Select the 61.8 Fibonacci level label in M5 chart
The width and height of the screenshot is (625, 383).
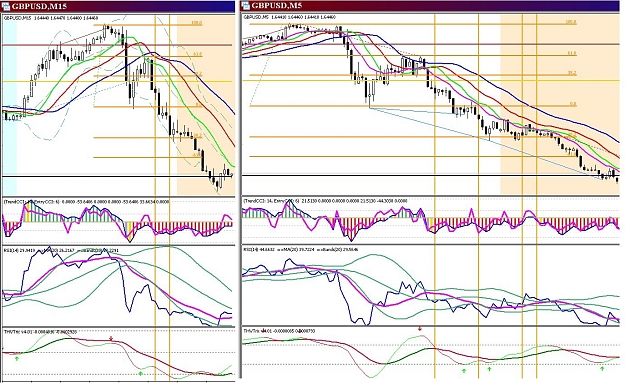[572, 53]
